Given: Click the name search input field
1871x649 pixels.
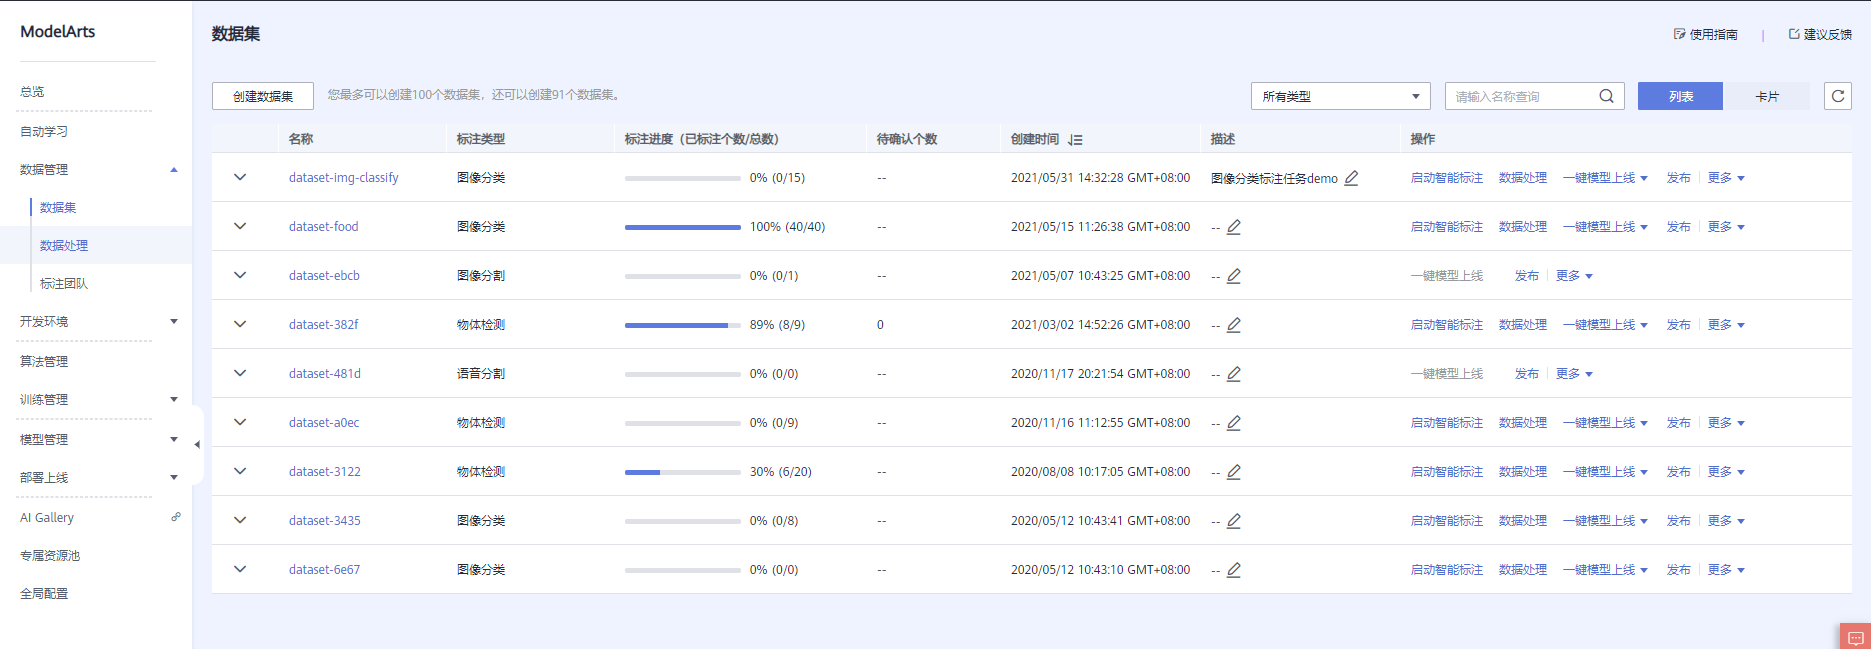Looking at the screenshot, I should [x=1520, y=96].
